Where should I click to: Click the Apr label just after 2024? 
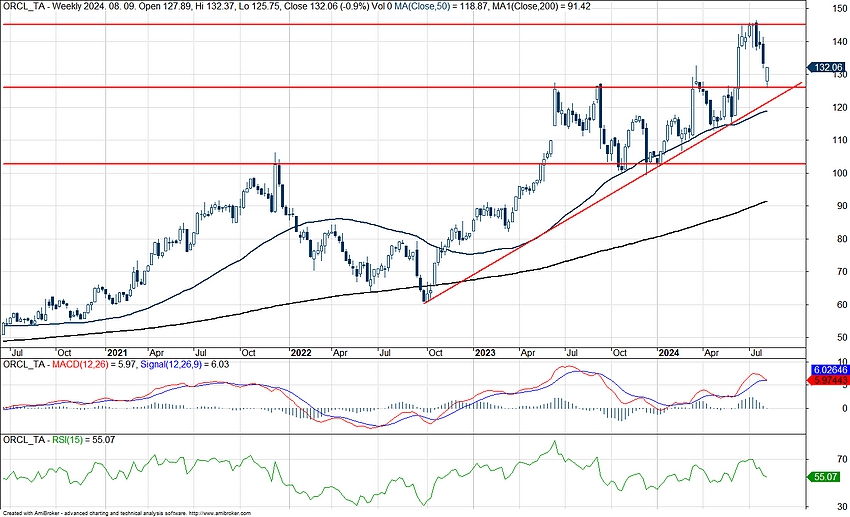711,353
